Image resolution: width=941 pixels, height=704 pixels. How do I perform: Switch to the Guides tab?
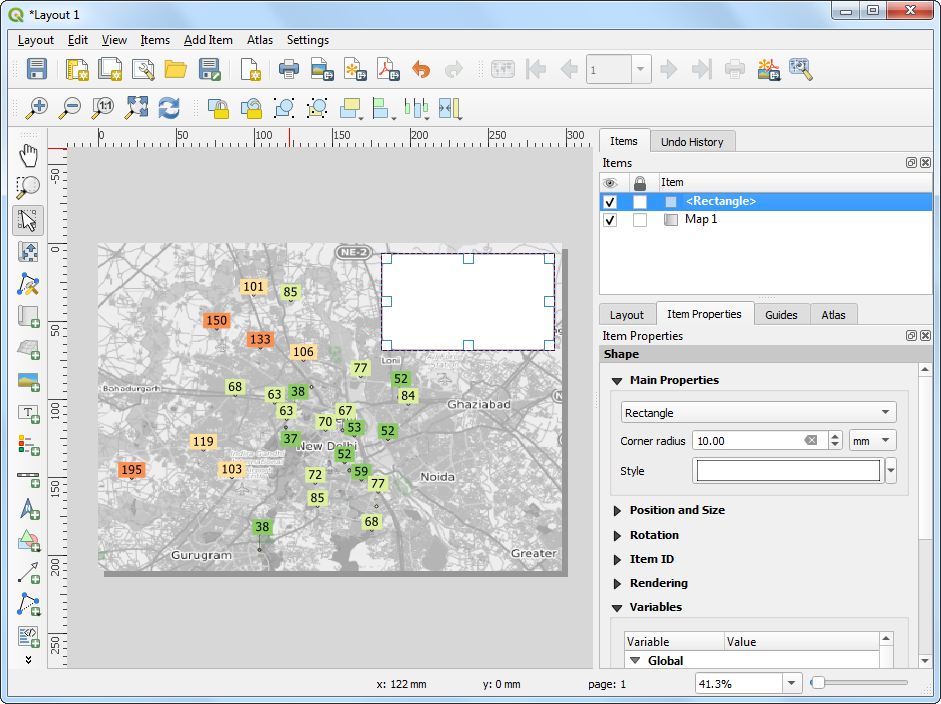click(x=781, y=314)
